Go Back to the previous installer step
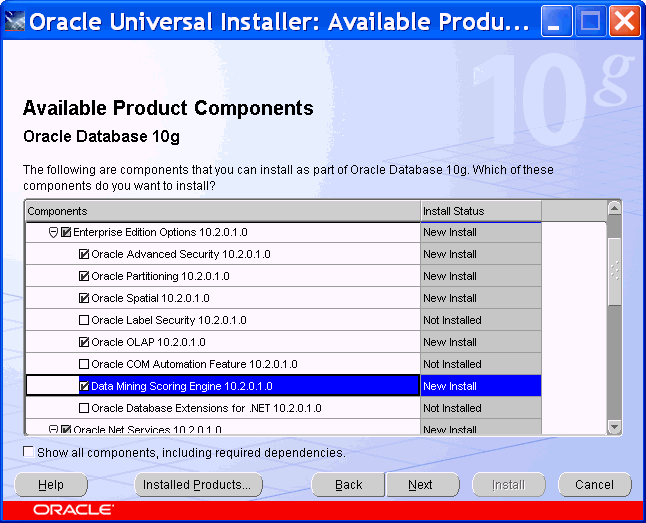Screen dimensions: 646x523 point(348,485)
